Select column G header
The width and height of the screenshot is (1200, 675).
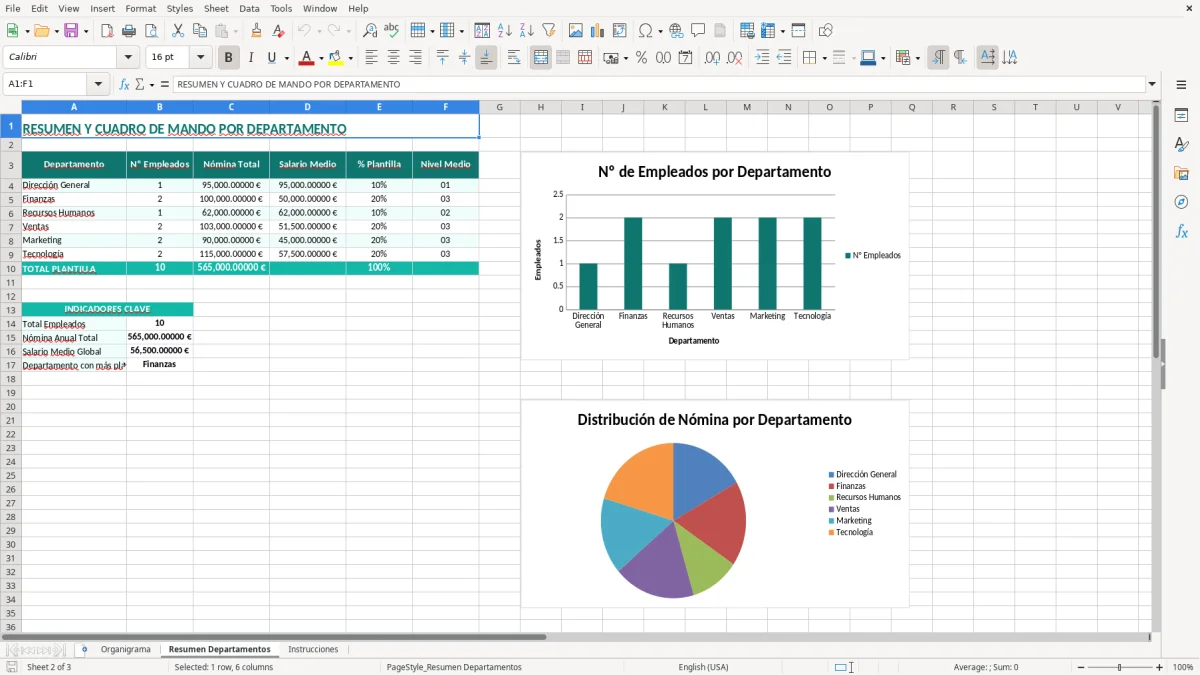pyautogui.click(x=499, y=107)
